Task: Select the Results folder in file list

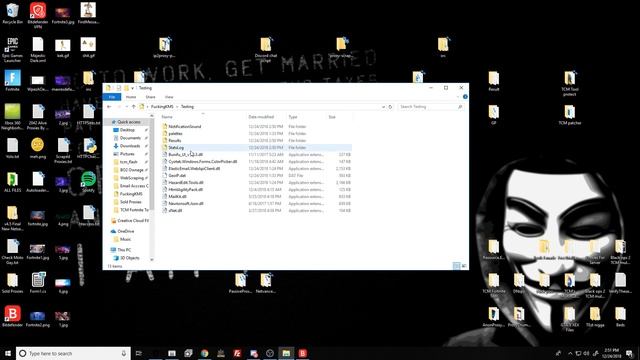Action: [x=175, y=140]
